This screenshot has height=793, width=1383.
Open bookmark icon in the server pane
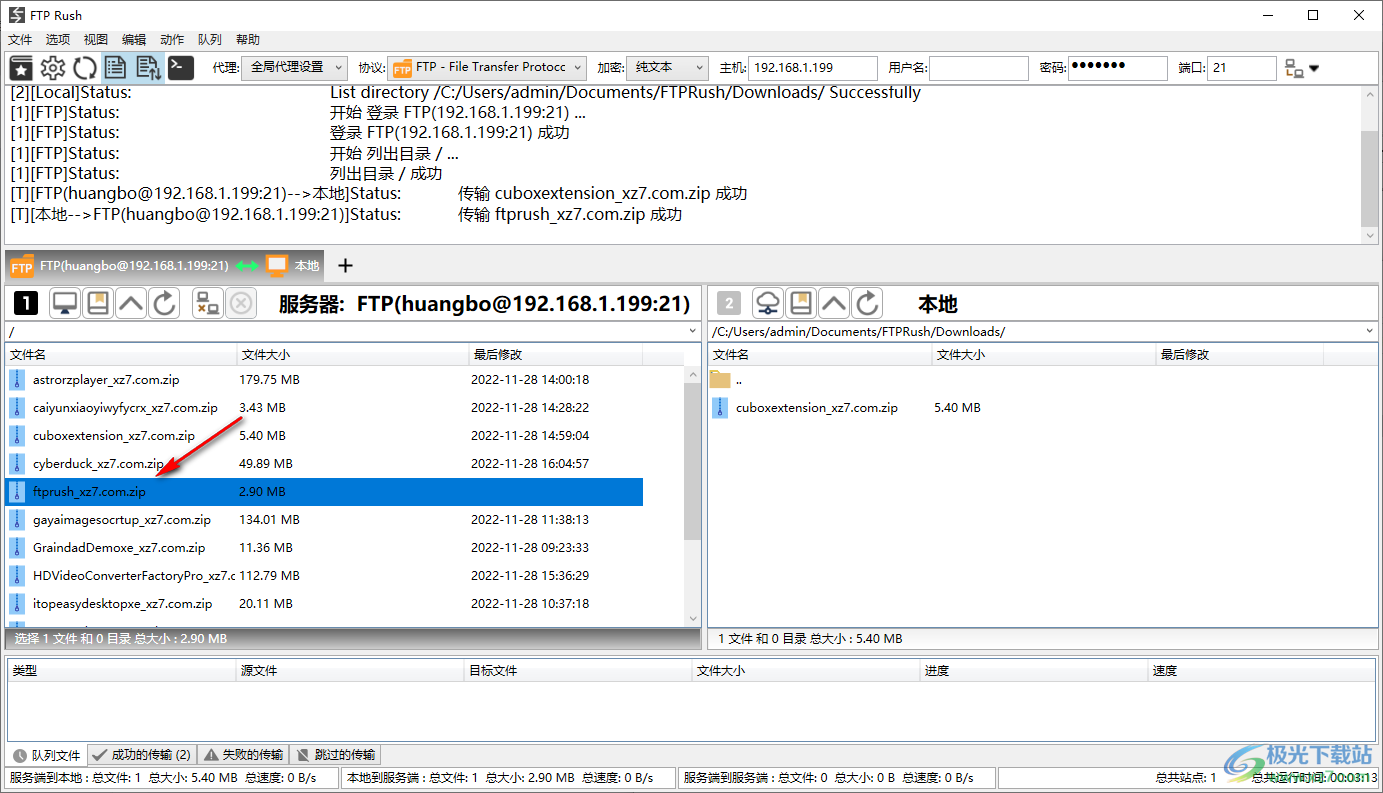pyautogui.click(x=98, y=303)
